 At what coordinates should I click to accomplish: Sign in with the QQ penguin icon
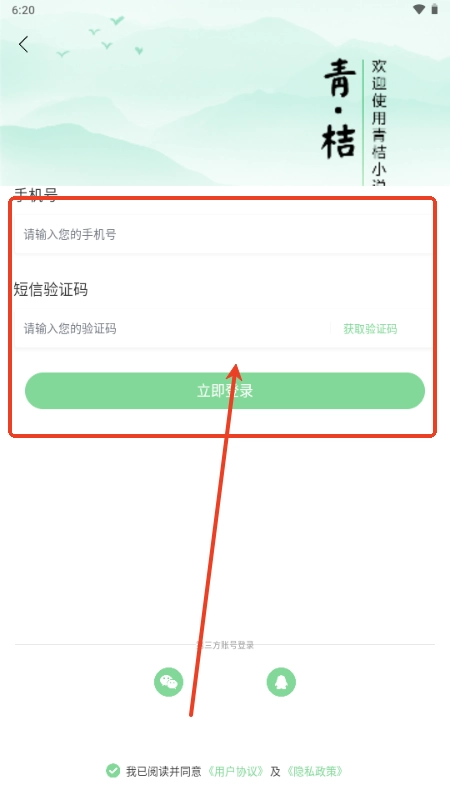281,682
